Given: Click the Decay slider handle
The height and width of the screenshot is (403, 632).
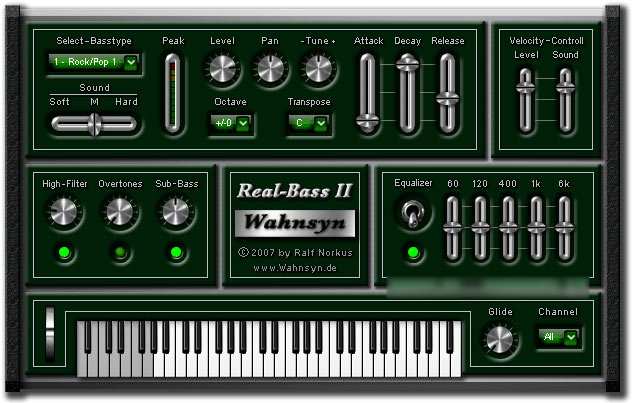Looking at the screenshot, I should [407, 63].
